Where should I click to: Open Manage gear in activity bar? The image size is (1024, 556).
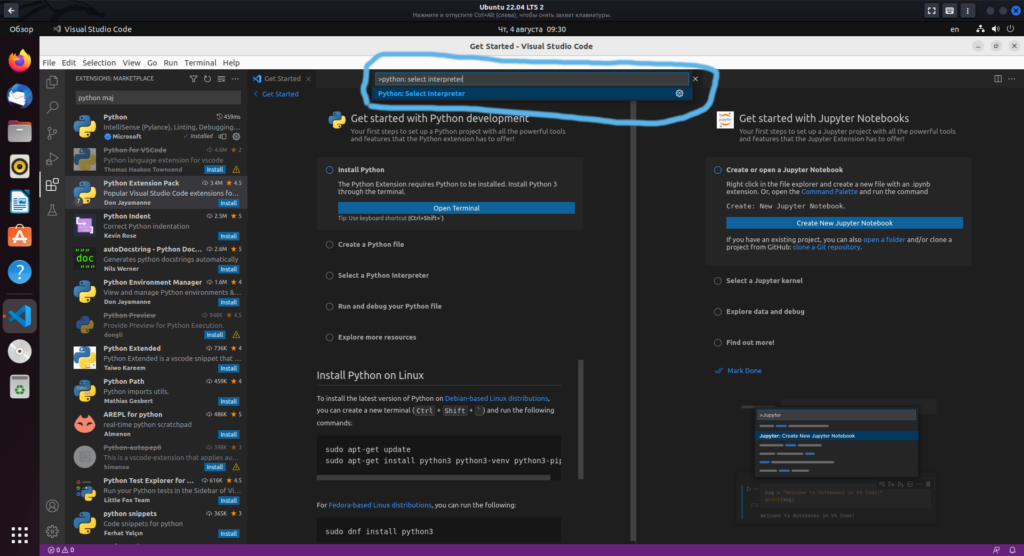pos(52,531)
